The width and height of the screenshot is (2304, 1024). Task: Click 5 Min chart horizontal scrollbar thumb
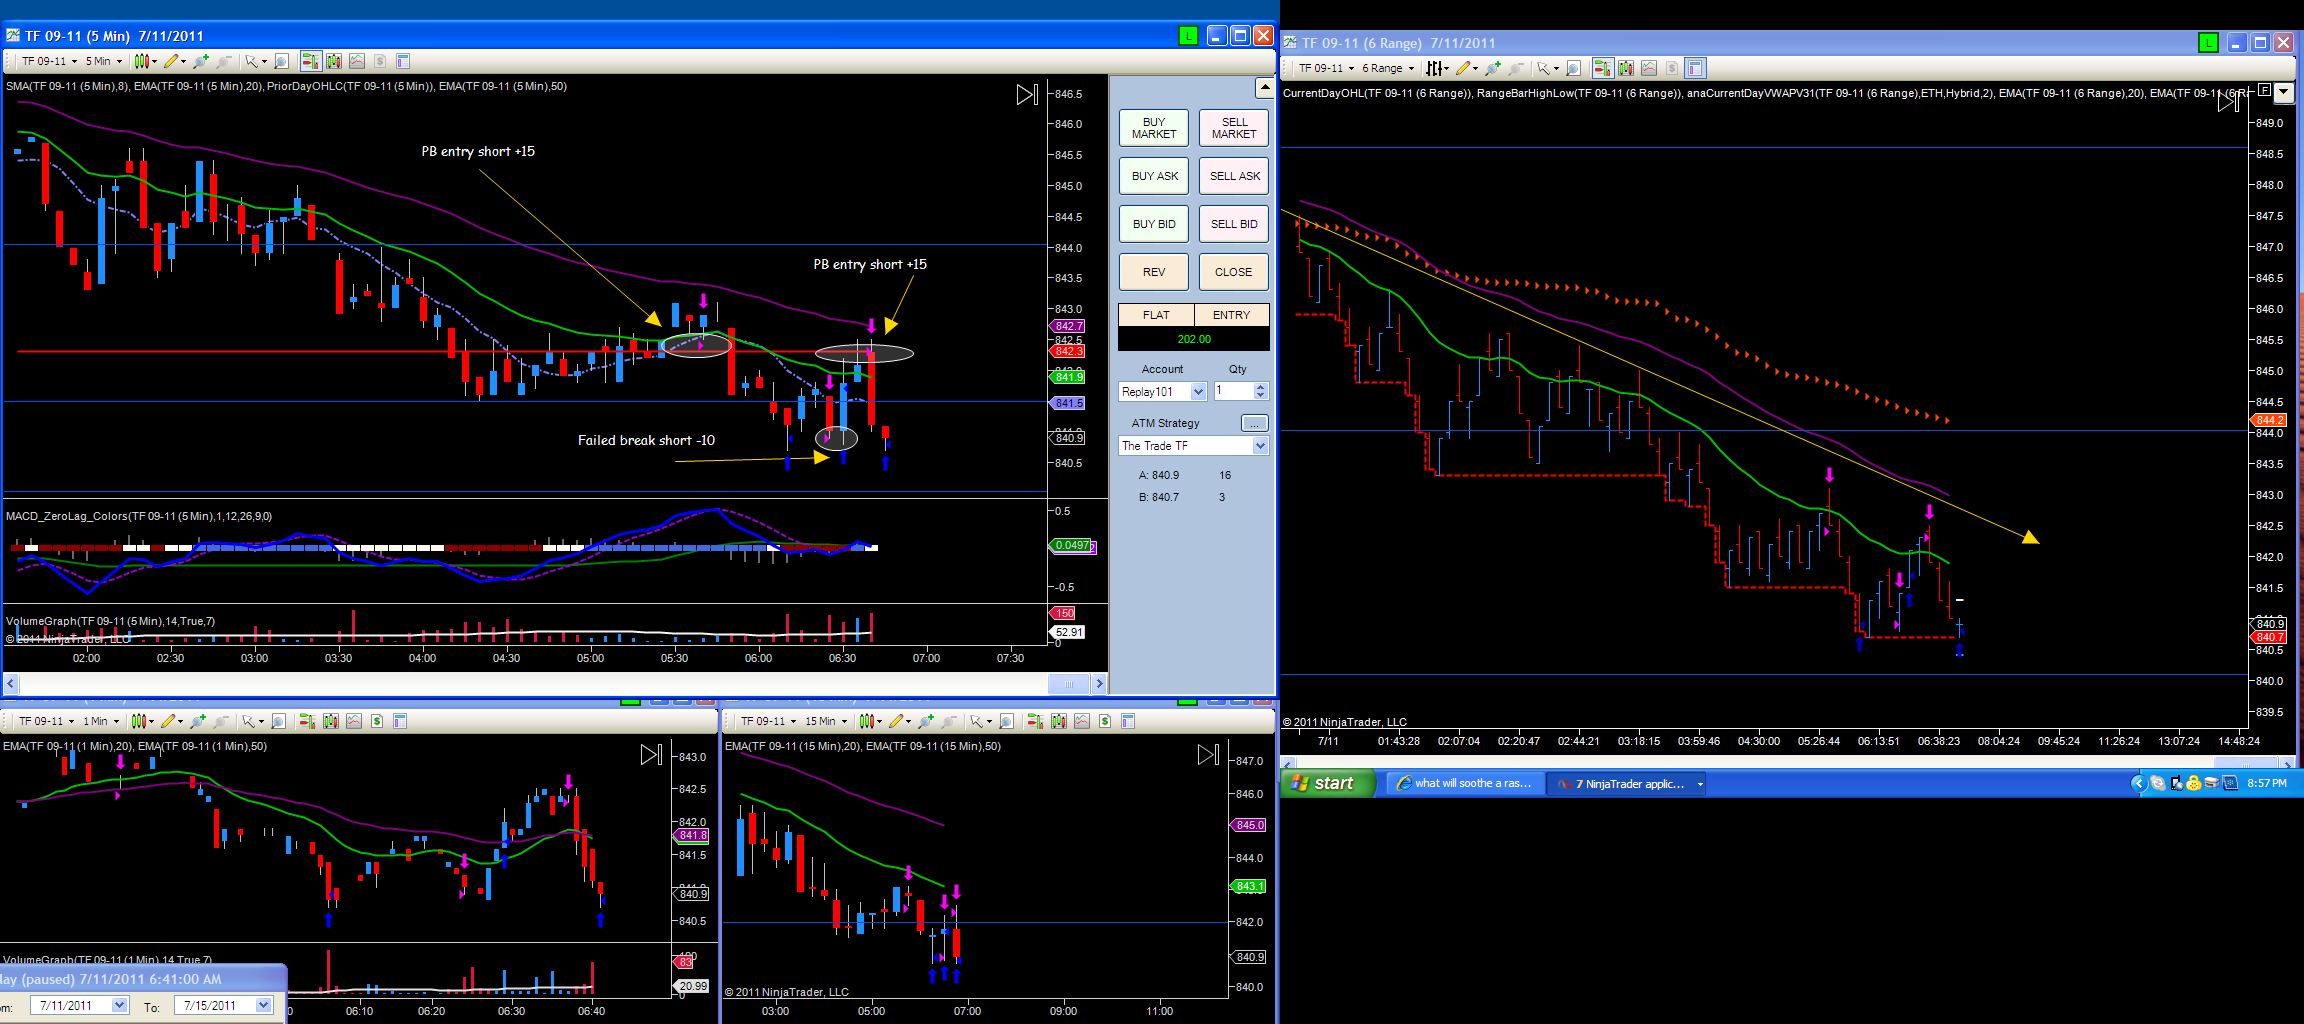click(x=1068, y=684)
